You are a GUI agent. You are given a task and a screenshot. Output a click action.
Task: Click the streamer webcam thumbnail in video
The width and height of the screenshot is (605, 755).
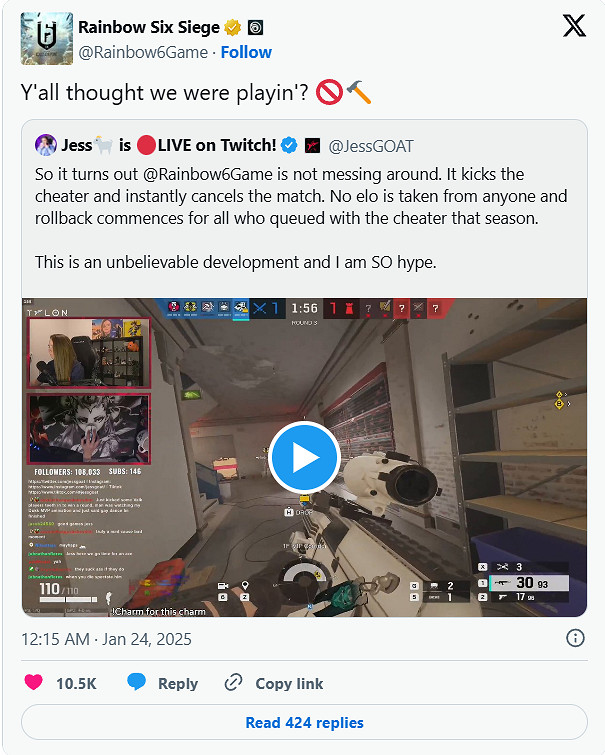(x=89, y=352)
